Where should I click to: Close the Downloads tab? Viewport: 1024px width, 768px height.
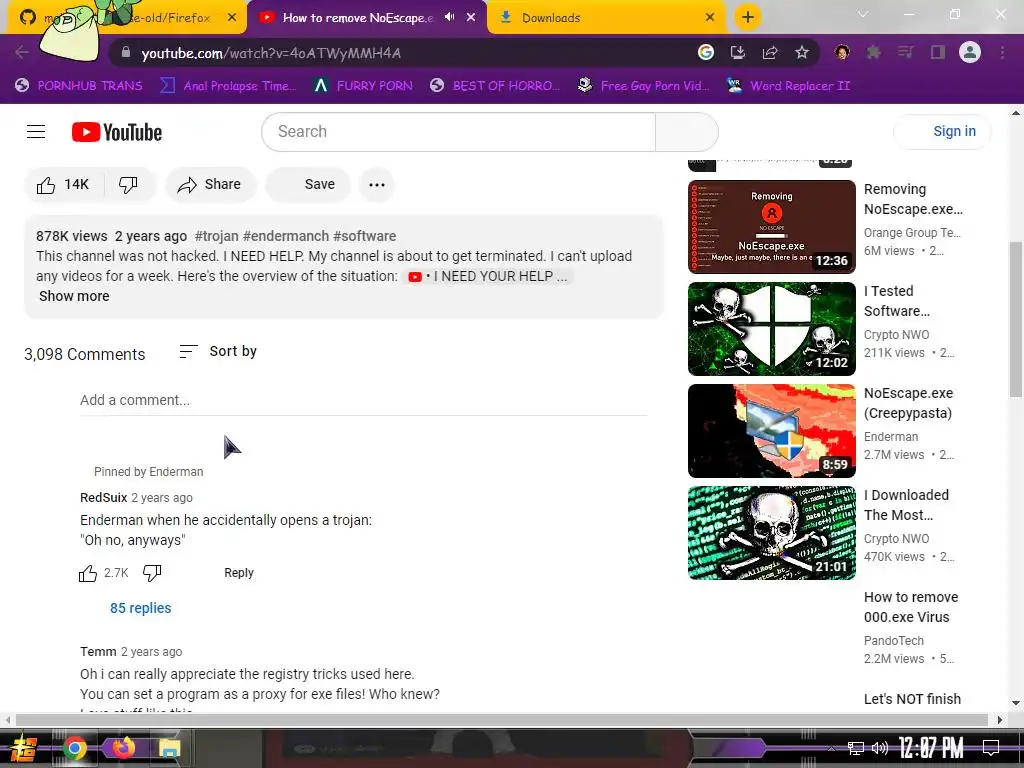pyautogui.click(x=710, y=18)
